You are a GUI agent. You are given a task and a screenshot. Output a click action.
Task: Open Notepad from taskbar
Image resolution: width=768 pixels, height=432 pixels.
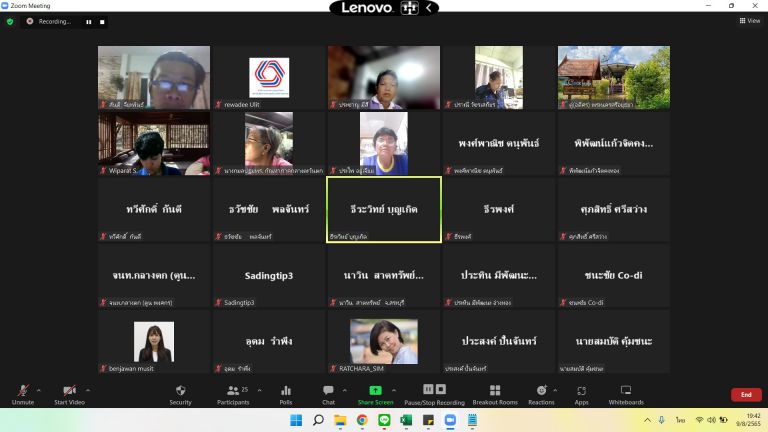click(472, 420)
